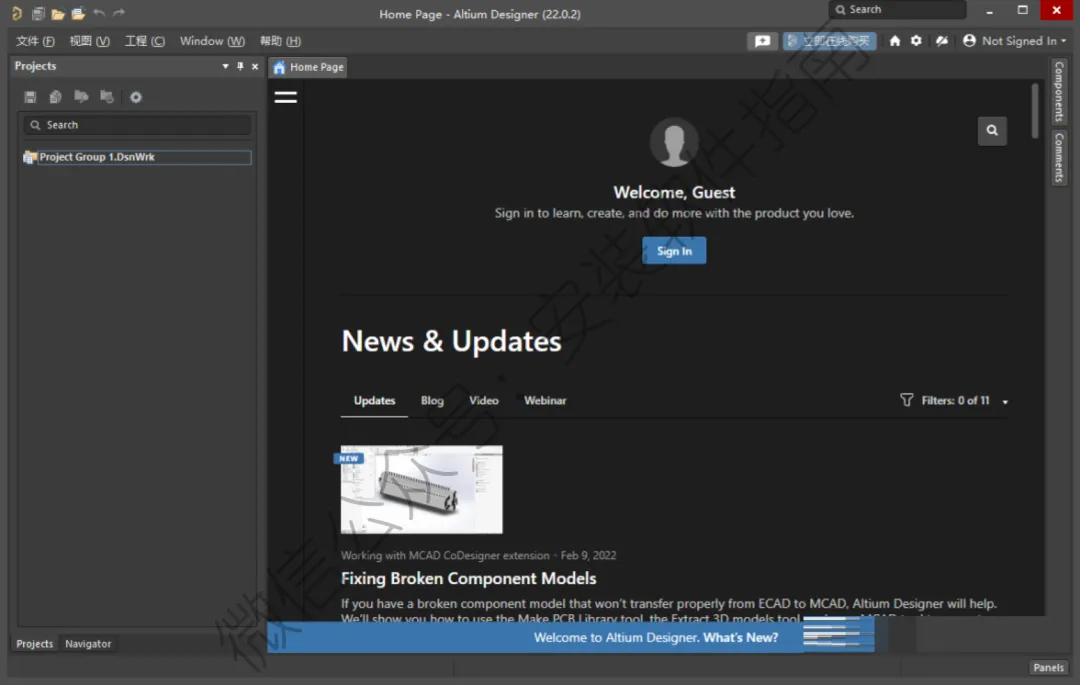Click the Open Project folder icon
This screenshot has width=1080, height=685.
click(78, 13)
